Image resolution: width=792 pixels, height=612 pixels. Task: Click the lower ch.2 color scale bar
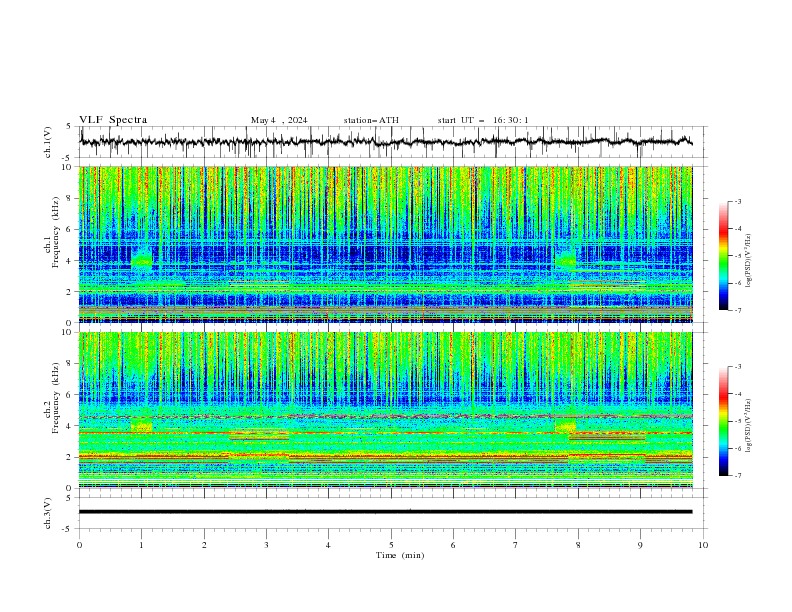[x=723, y=421]
